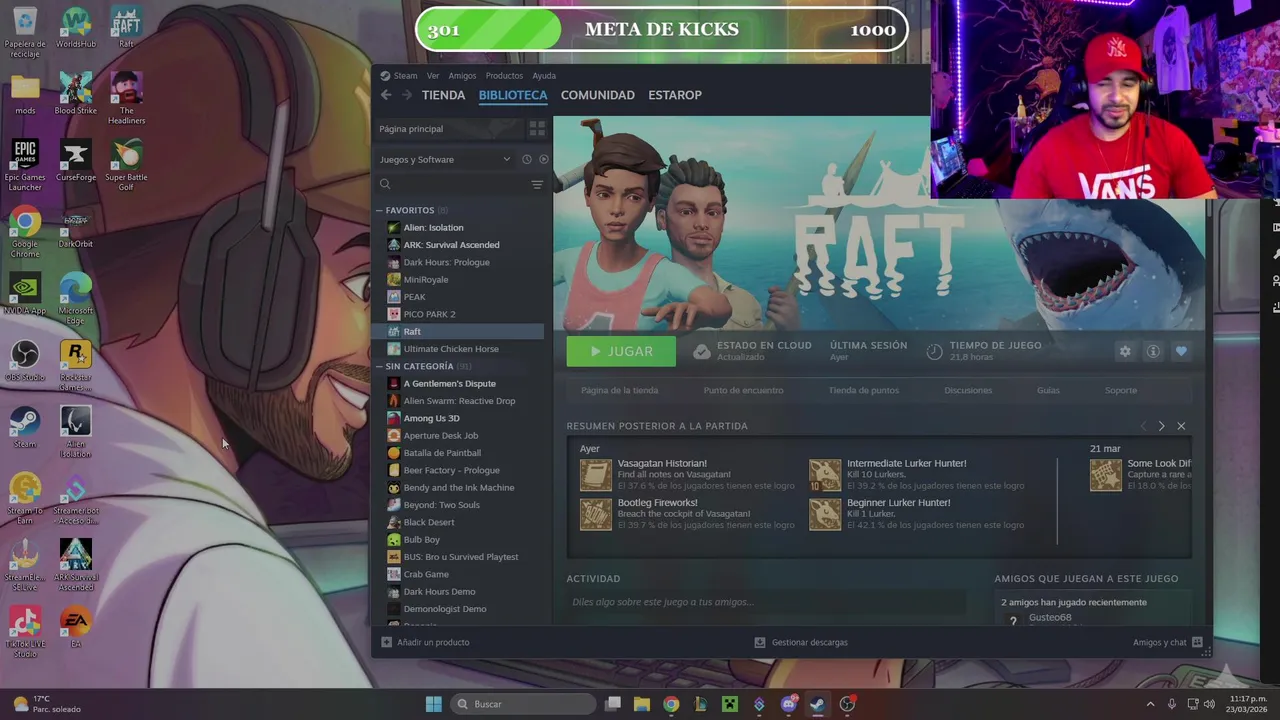Open Beginner Lurker Hunter achievement icon
Image resolution: width=1280 pixels, height=720 pixels.
tap(825, 514)
